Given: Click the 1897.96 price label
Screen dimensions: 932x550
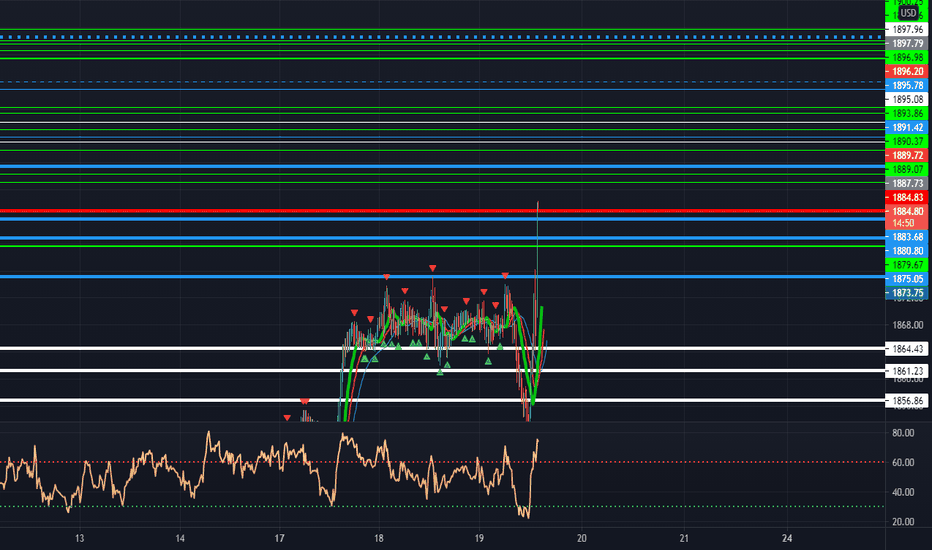Looking at the screenshot, I should [906, 29].
